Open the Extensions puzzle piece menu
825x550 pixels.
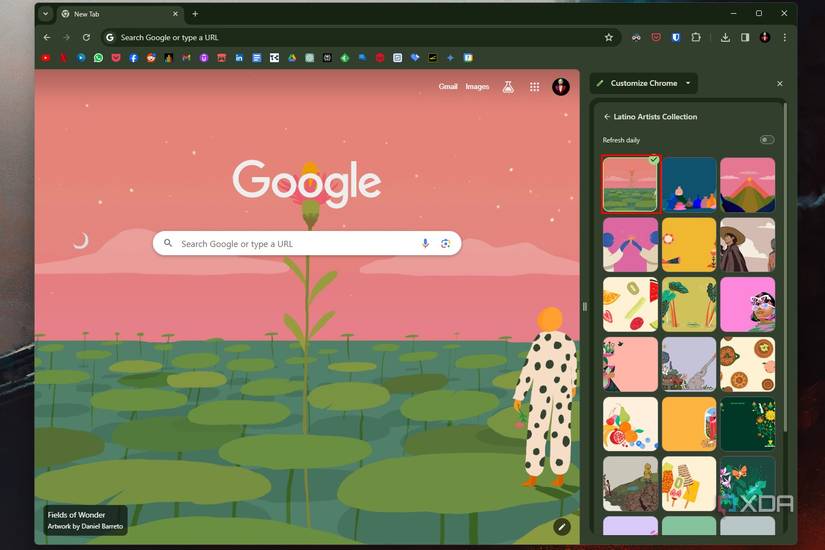[x=696, y=37]
